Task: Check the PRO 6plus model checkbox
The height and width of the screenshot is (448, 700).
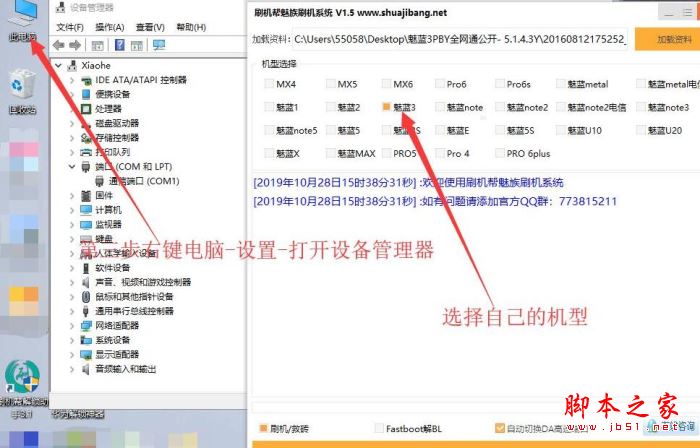Action: click(x=500, y=153)
